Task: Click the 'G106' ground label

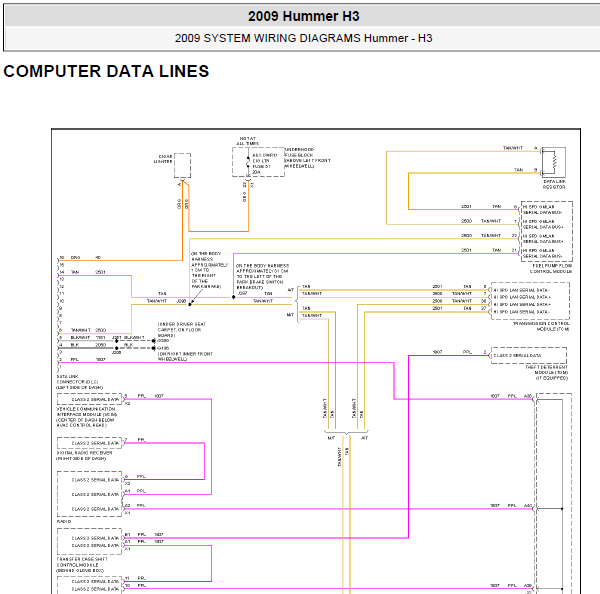Action: (x=163, y=348)
